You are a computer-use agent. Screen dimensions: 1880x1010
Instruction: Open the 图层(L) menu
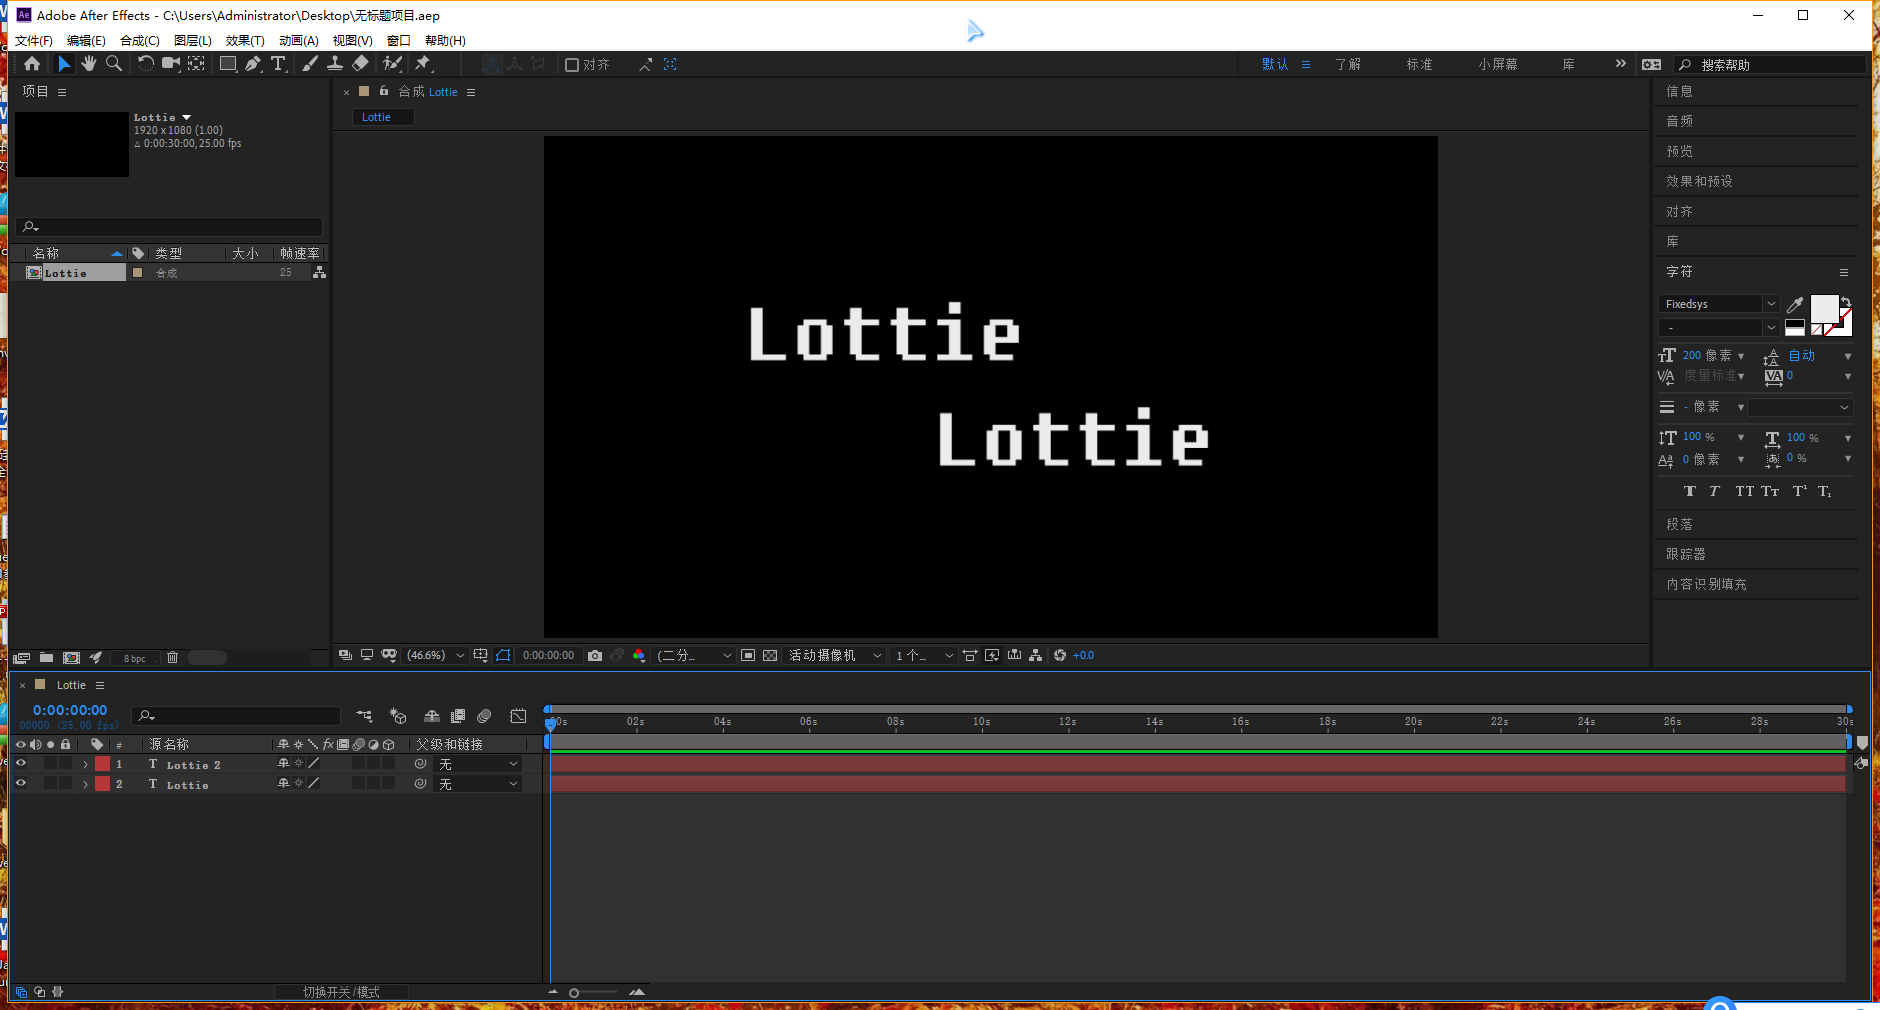point(193,41)
